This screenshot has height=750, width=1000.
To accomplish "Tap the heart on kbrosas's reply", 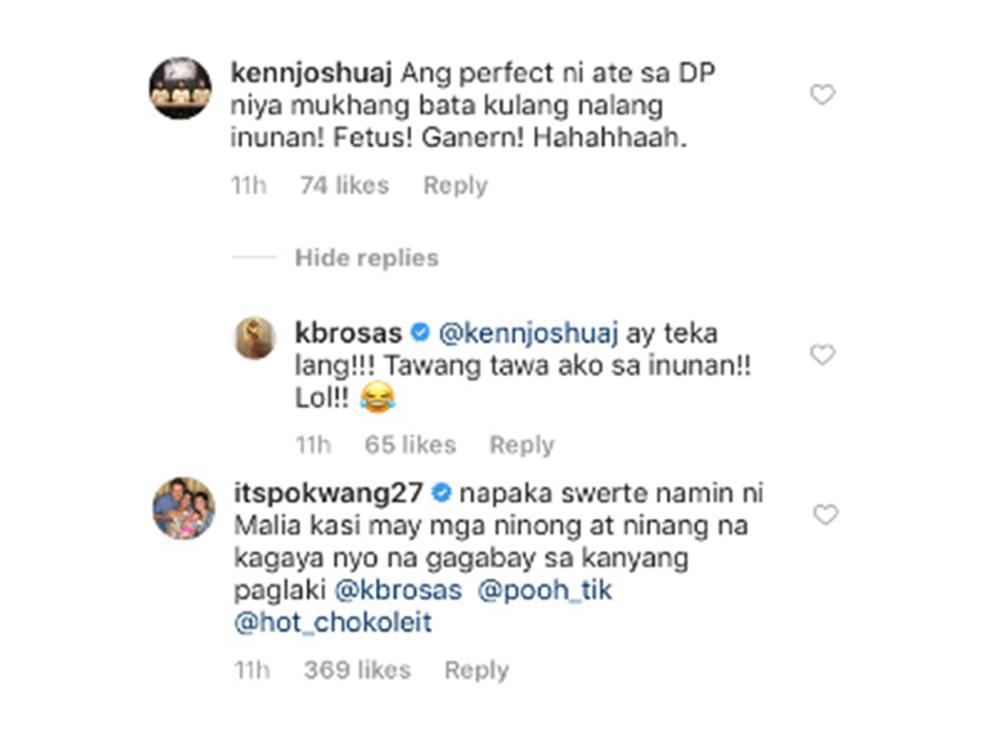I will (822, 355).
